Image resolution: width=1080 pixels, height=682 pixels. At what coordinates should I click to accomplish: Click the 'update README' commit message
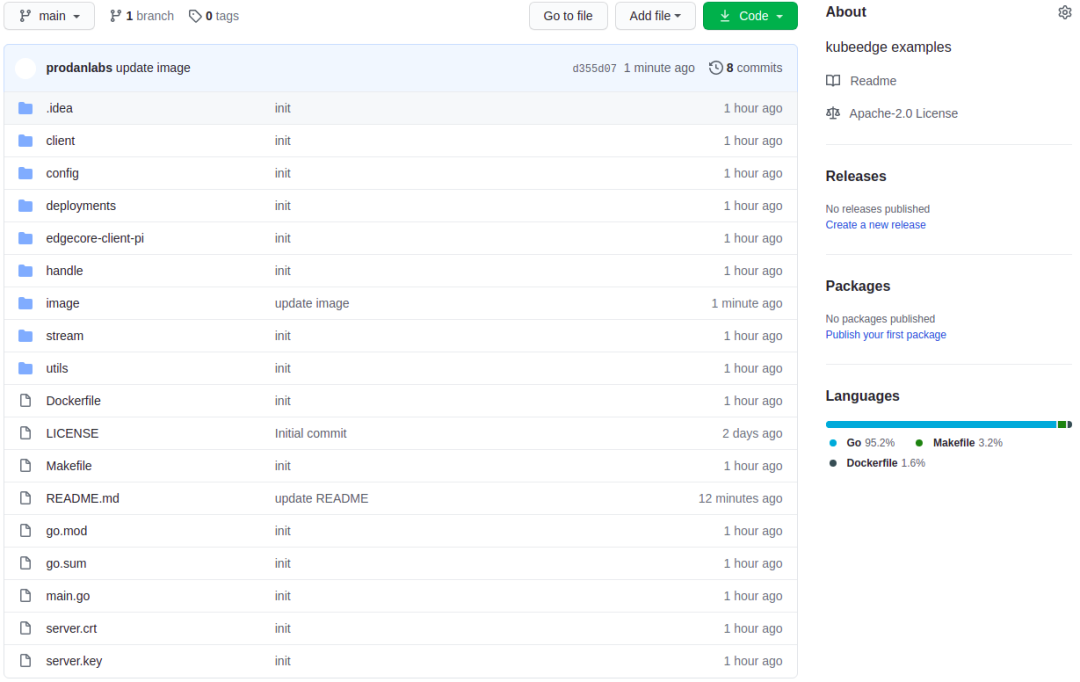[x=321, y=498]
